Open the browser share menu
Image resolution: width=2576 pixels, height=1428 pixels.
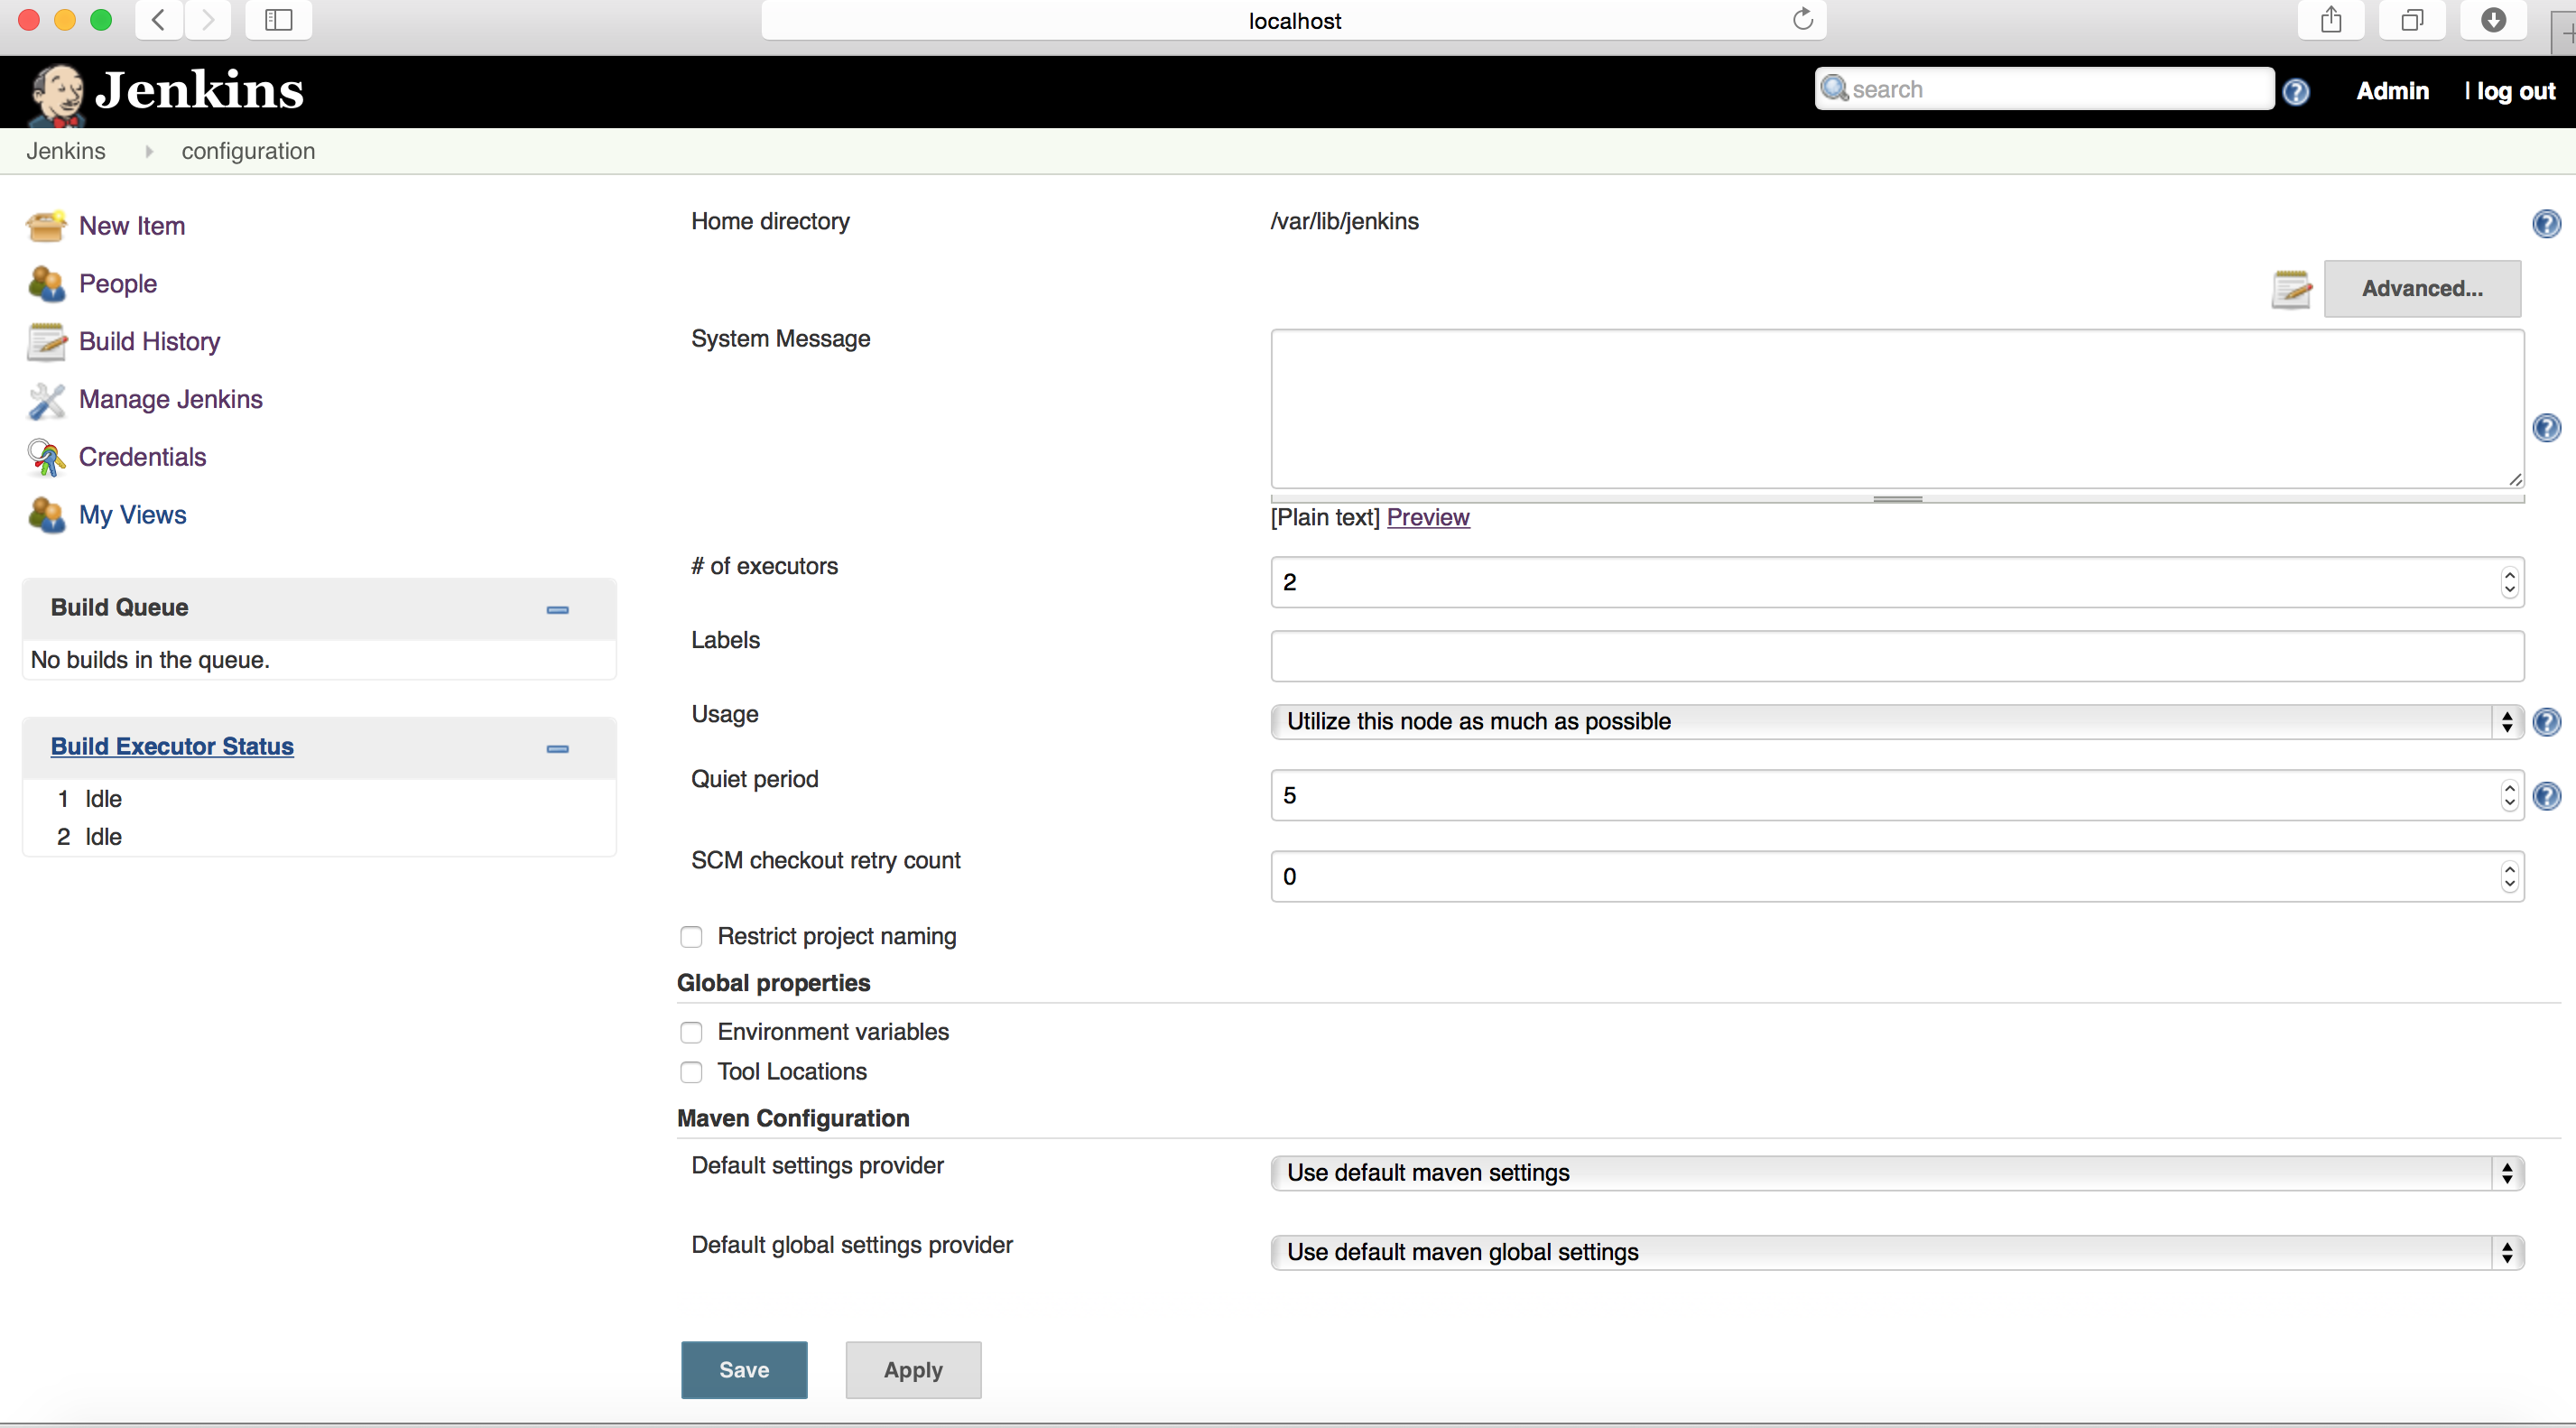click(x=2331, y=20)
